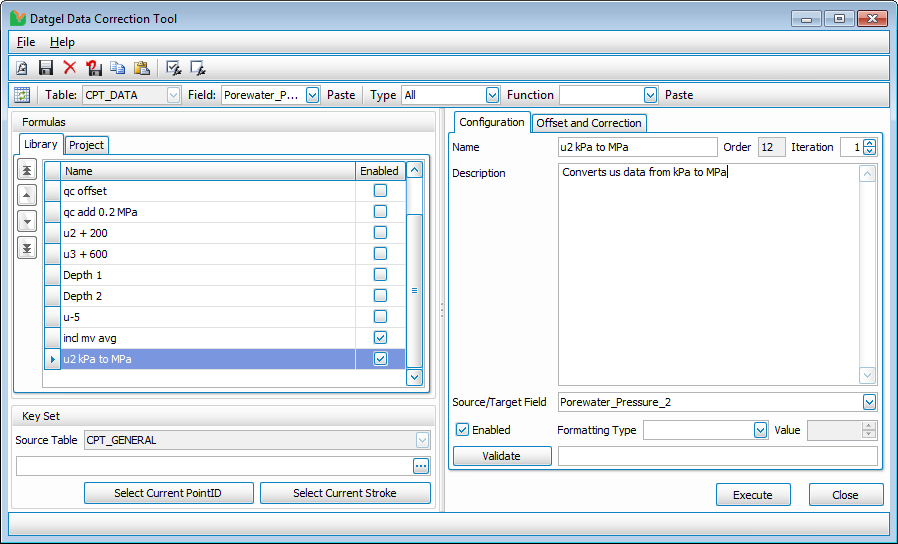Move formula to top of list
The width and height of the screenshot is (898, 544).
(28, 169)
